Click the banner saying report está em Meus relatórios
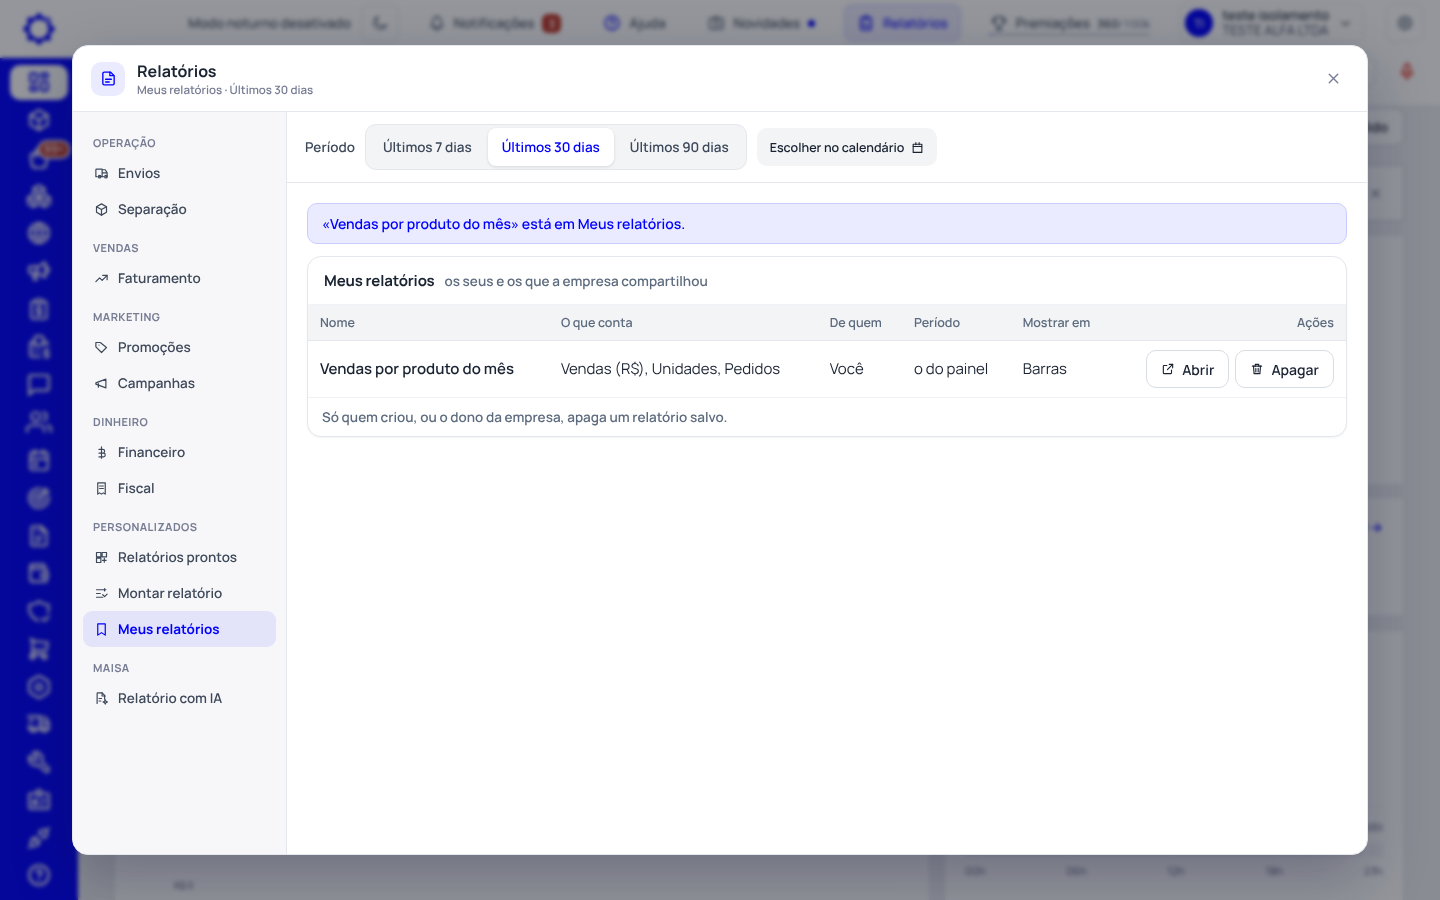Viewport: 1440px width, 900px height. (x=826, y=224)
